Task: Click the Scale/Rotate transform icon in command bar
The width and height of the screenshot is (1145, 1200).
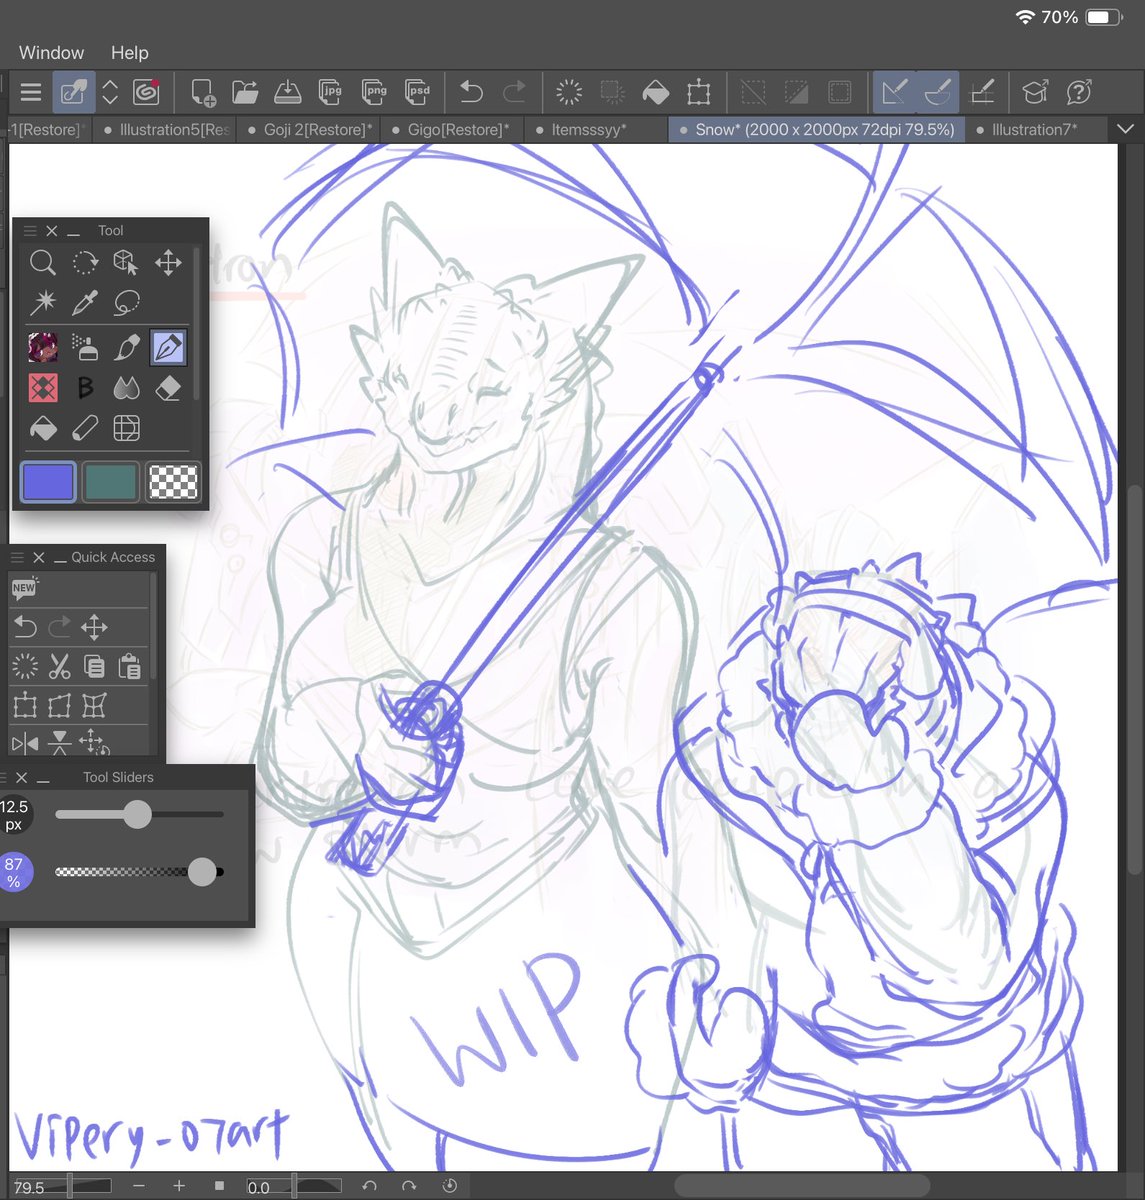Action: (x=699, y=93)
